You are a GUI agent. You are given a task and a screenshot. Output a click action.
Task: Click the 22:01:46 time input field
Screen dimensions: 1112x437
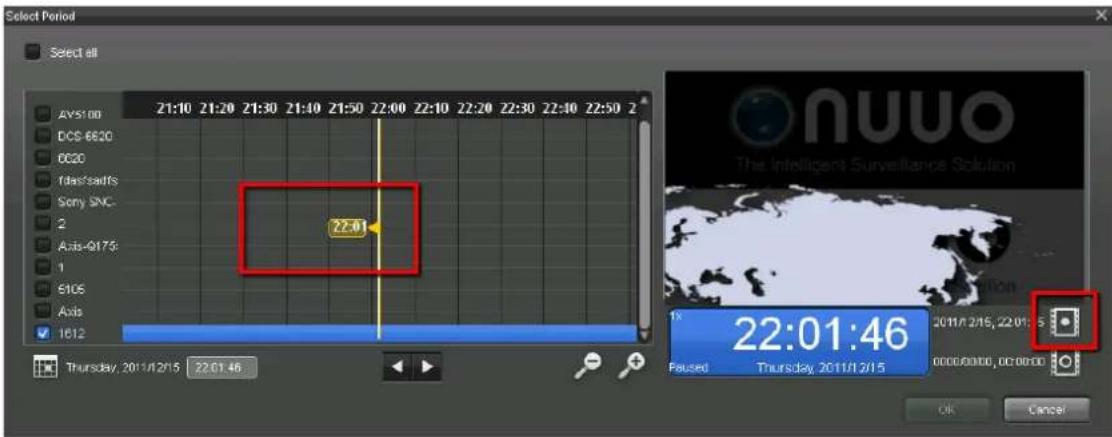click(223, 368)
